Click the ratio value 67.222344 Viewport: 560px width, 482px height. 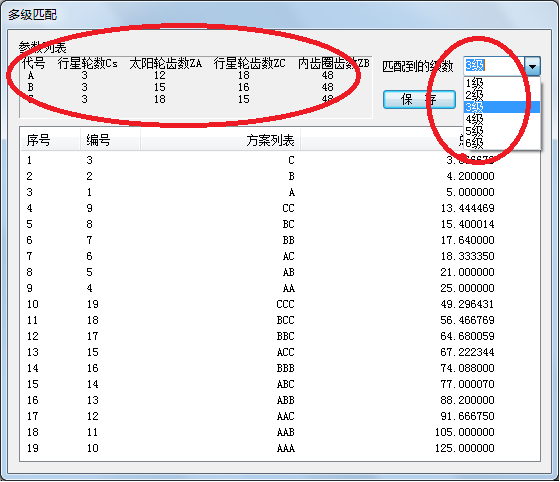[468, 352]
